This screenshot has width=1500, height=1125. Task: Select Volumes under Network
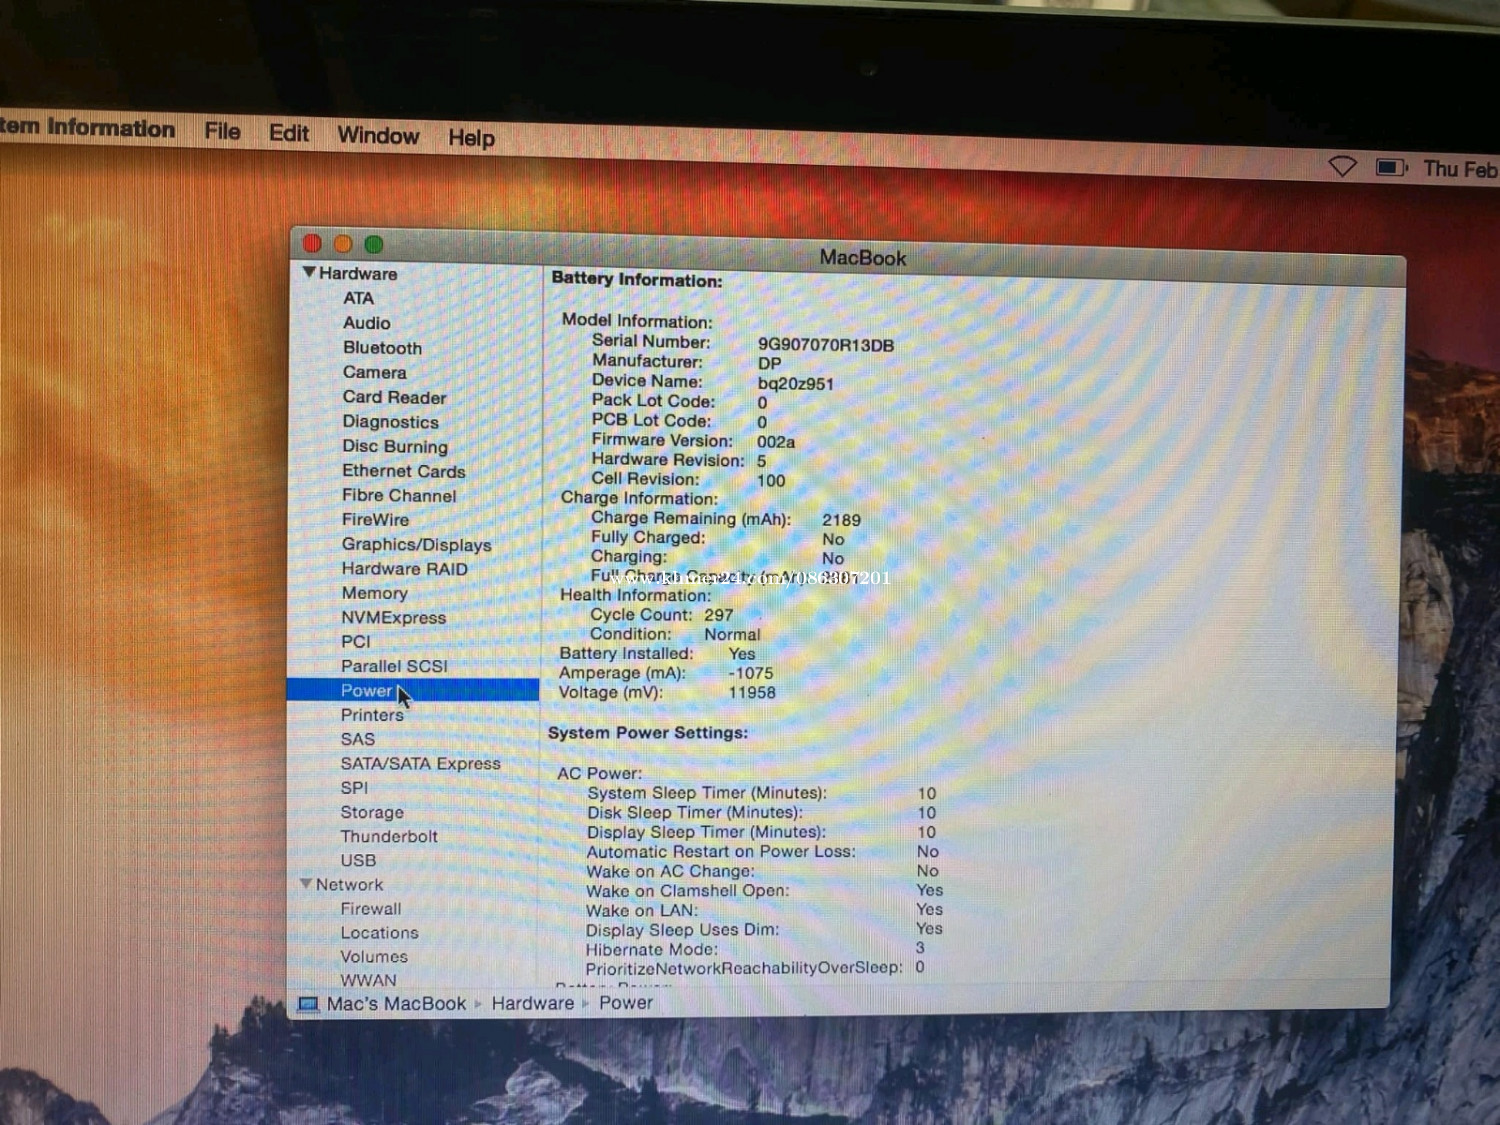pyautogui.click(x=374, y=957)
